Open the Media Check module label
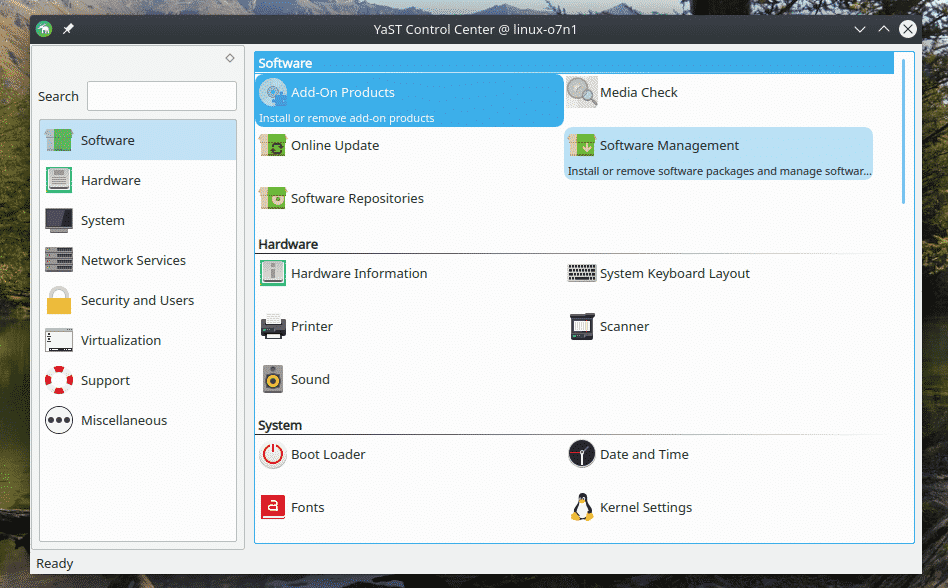The image size is (948, 588). click(638, 92)
